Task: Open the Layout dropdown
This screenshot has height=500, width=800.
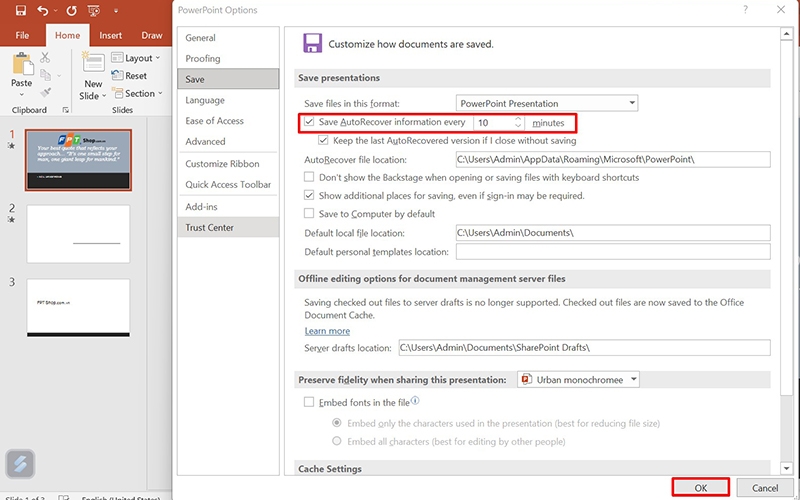Action: [136, 58]
